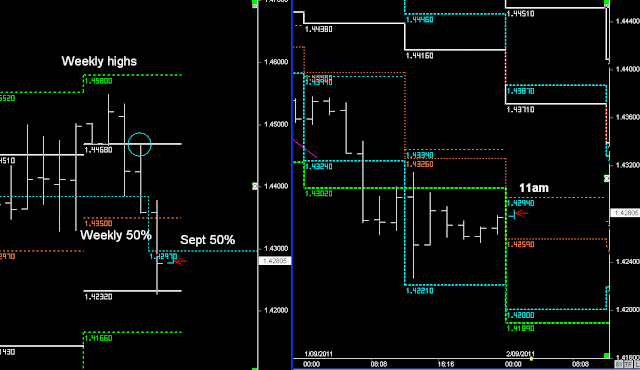
Task: Click the TF button on the right chart
Action: tap(628, 364)
